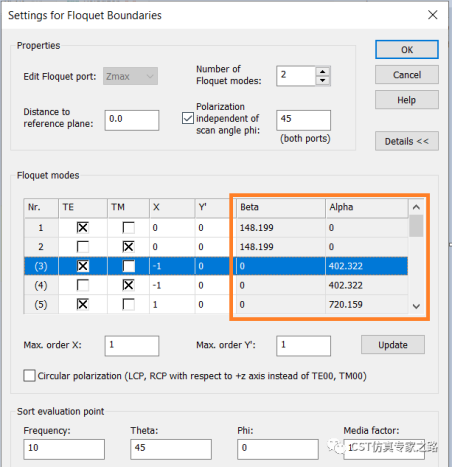Toggle TM checkbox for mode 2
The image size is (453, 467).
[x=128, y=247]
